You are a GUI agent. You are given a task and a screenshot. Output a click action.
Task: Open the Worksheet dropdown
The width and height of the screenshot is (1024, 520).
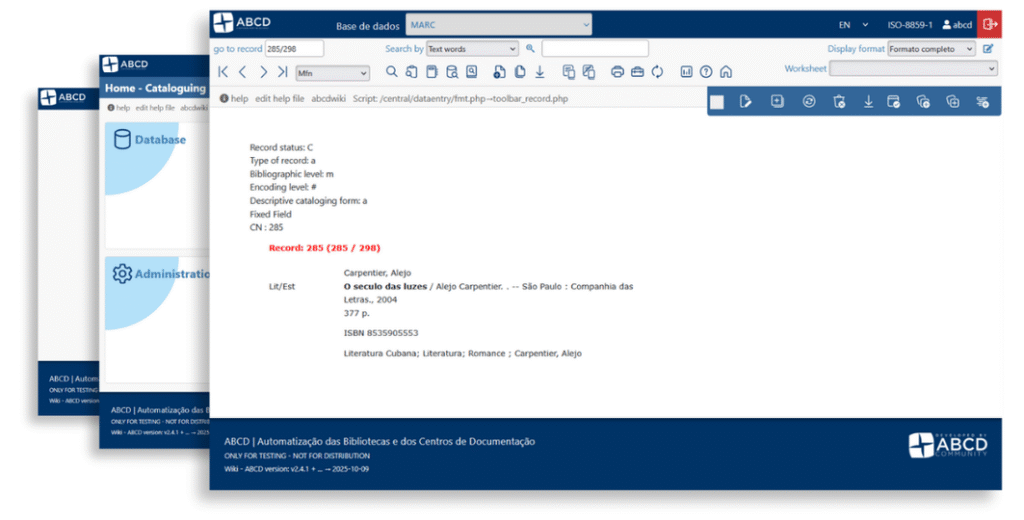coord(913,69)
